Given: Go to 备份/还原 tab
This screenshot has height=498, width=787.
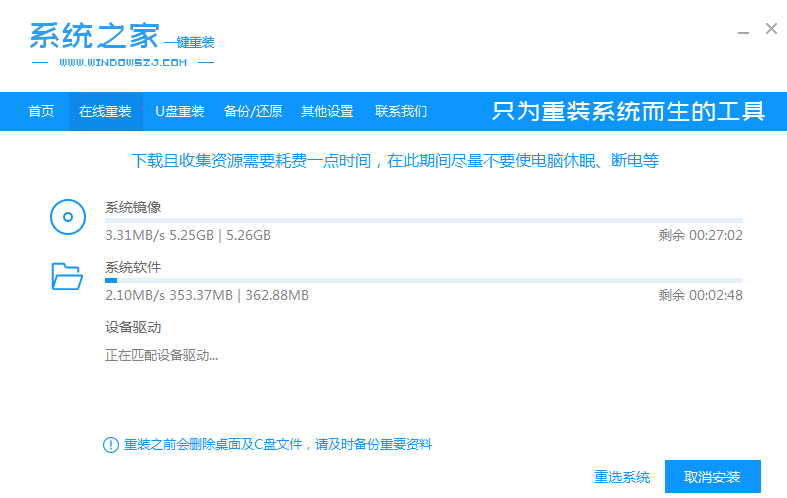Looking at the screenshot, I should [x=253, y=111].
